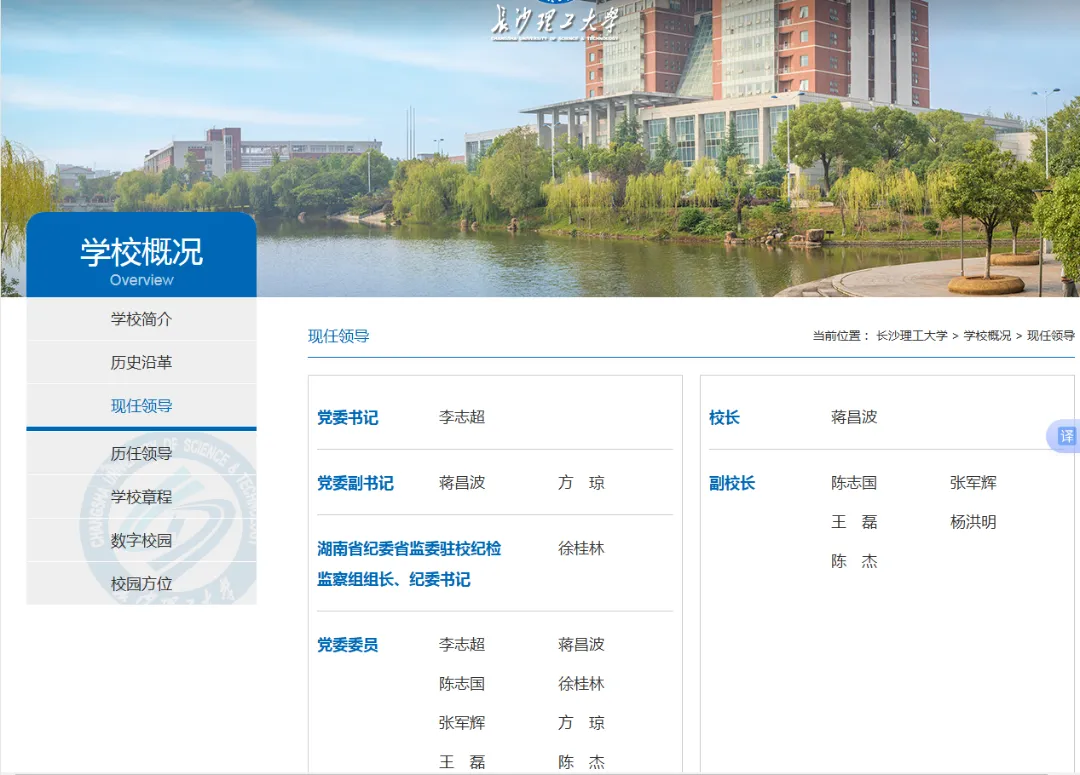Open 学校章程 sidebar item
Screen dimensions: 1080x775
point(141,497)
